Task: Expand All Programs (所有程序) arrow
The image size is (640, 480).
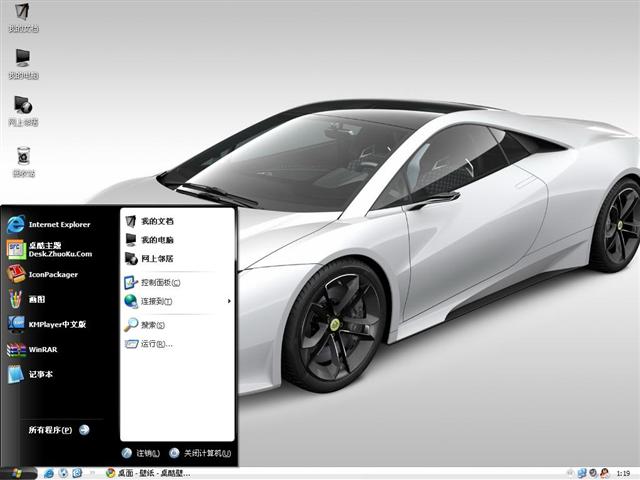Action: pyautogui.click(x=84, y=430)
